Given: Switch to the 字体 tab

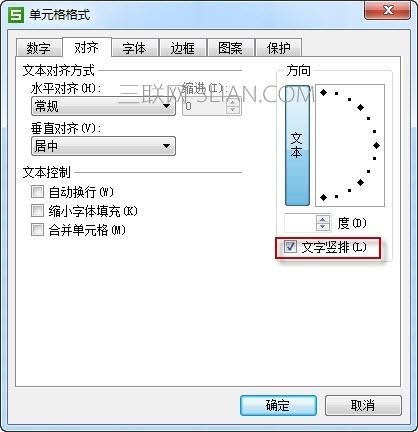Looking at the screenshot, I should tap(135, 48).
